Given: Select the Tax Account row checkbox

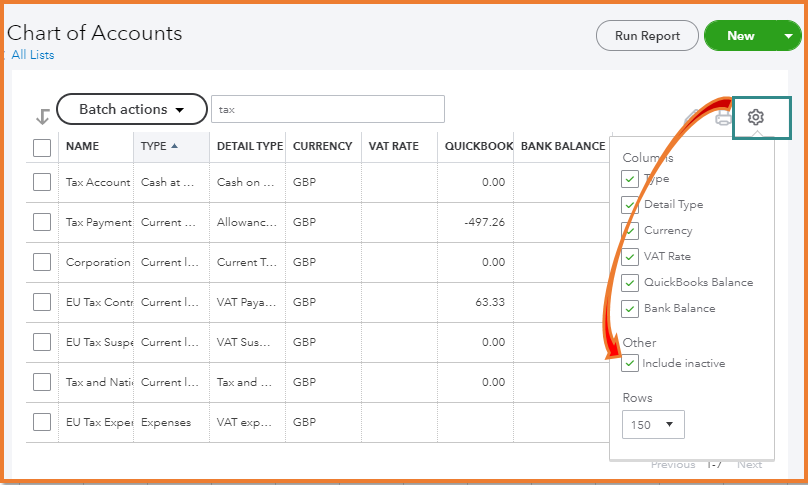Looking at the screenshot, I should 42,182.
